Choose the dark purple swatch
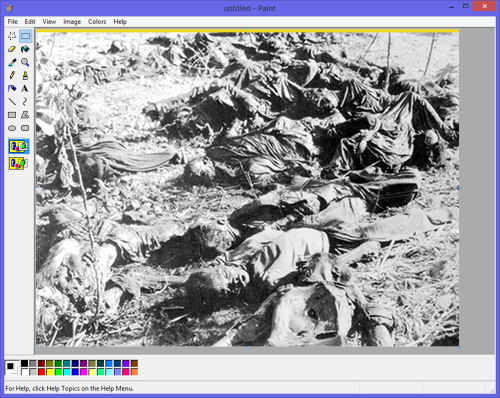The height and width of the screenshot is (398, 500). [x=84, y=363]
